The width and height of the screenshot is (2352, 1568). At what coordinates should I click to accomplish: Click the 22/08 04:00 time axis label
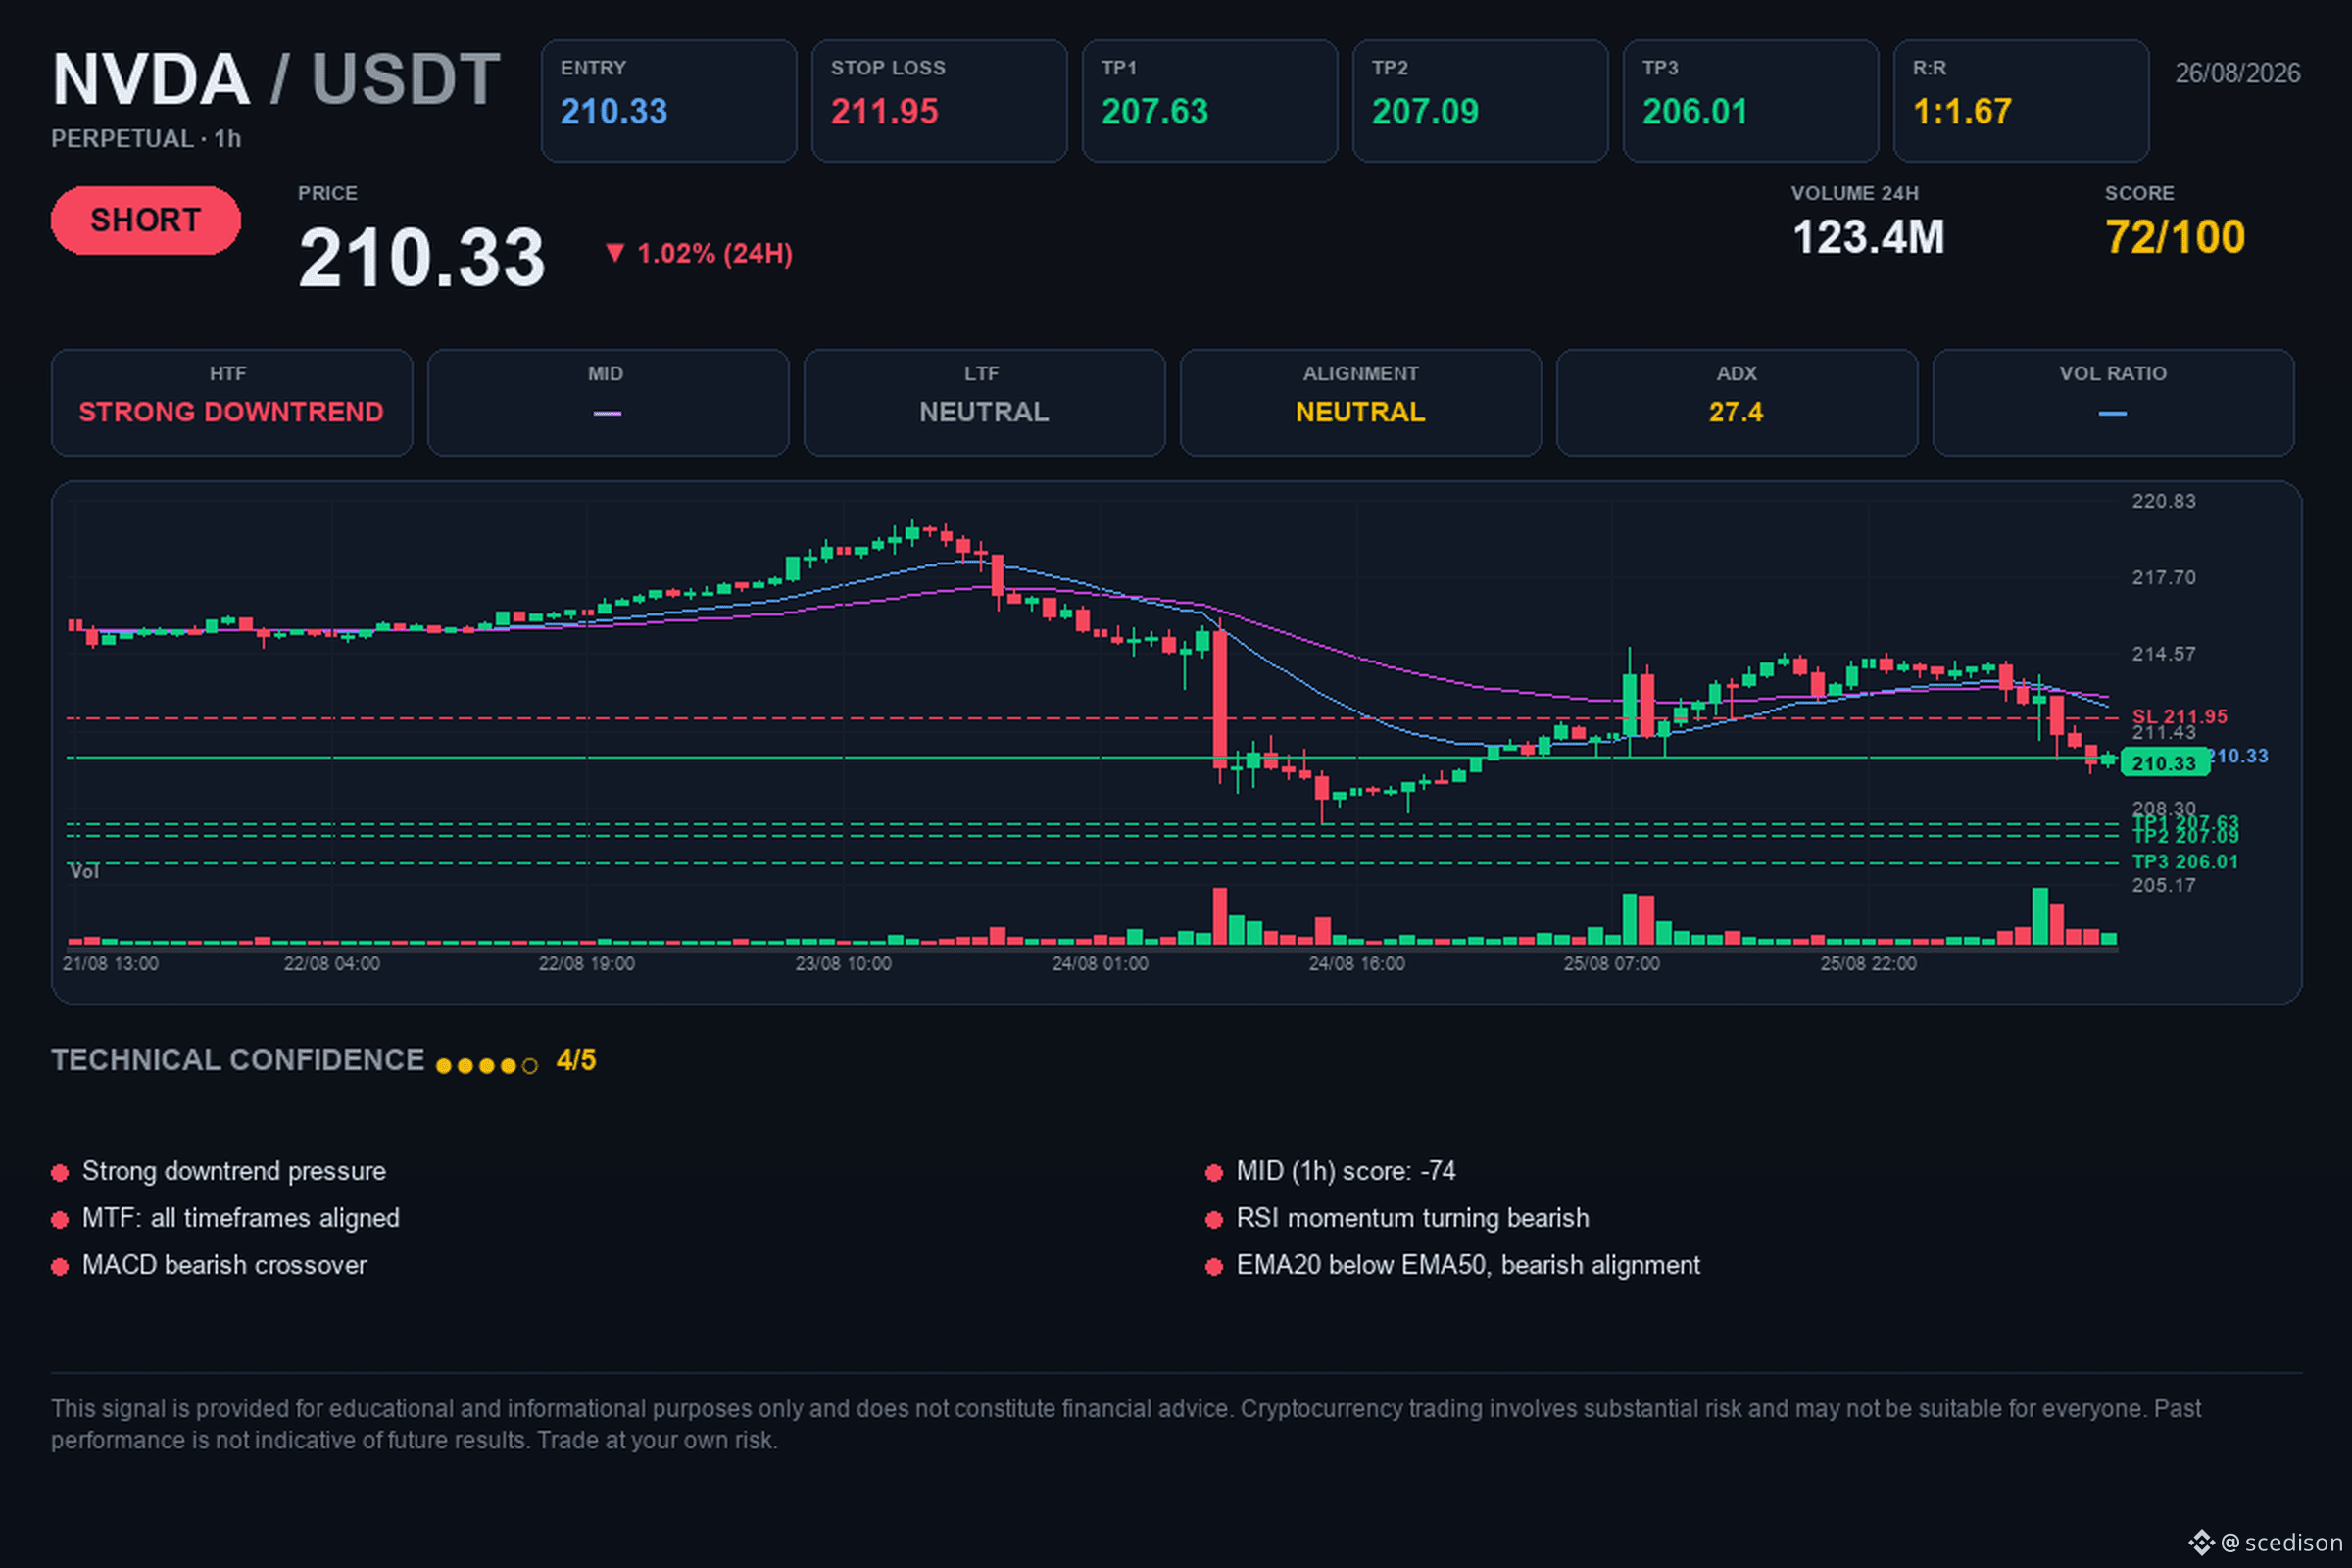(x=332, y=964)
